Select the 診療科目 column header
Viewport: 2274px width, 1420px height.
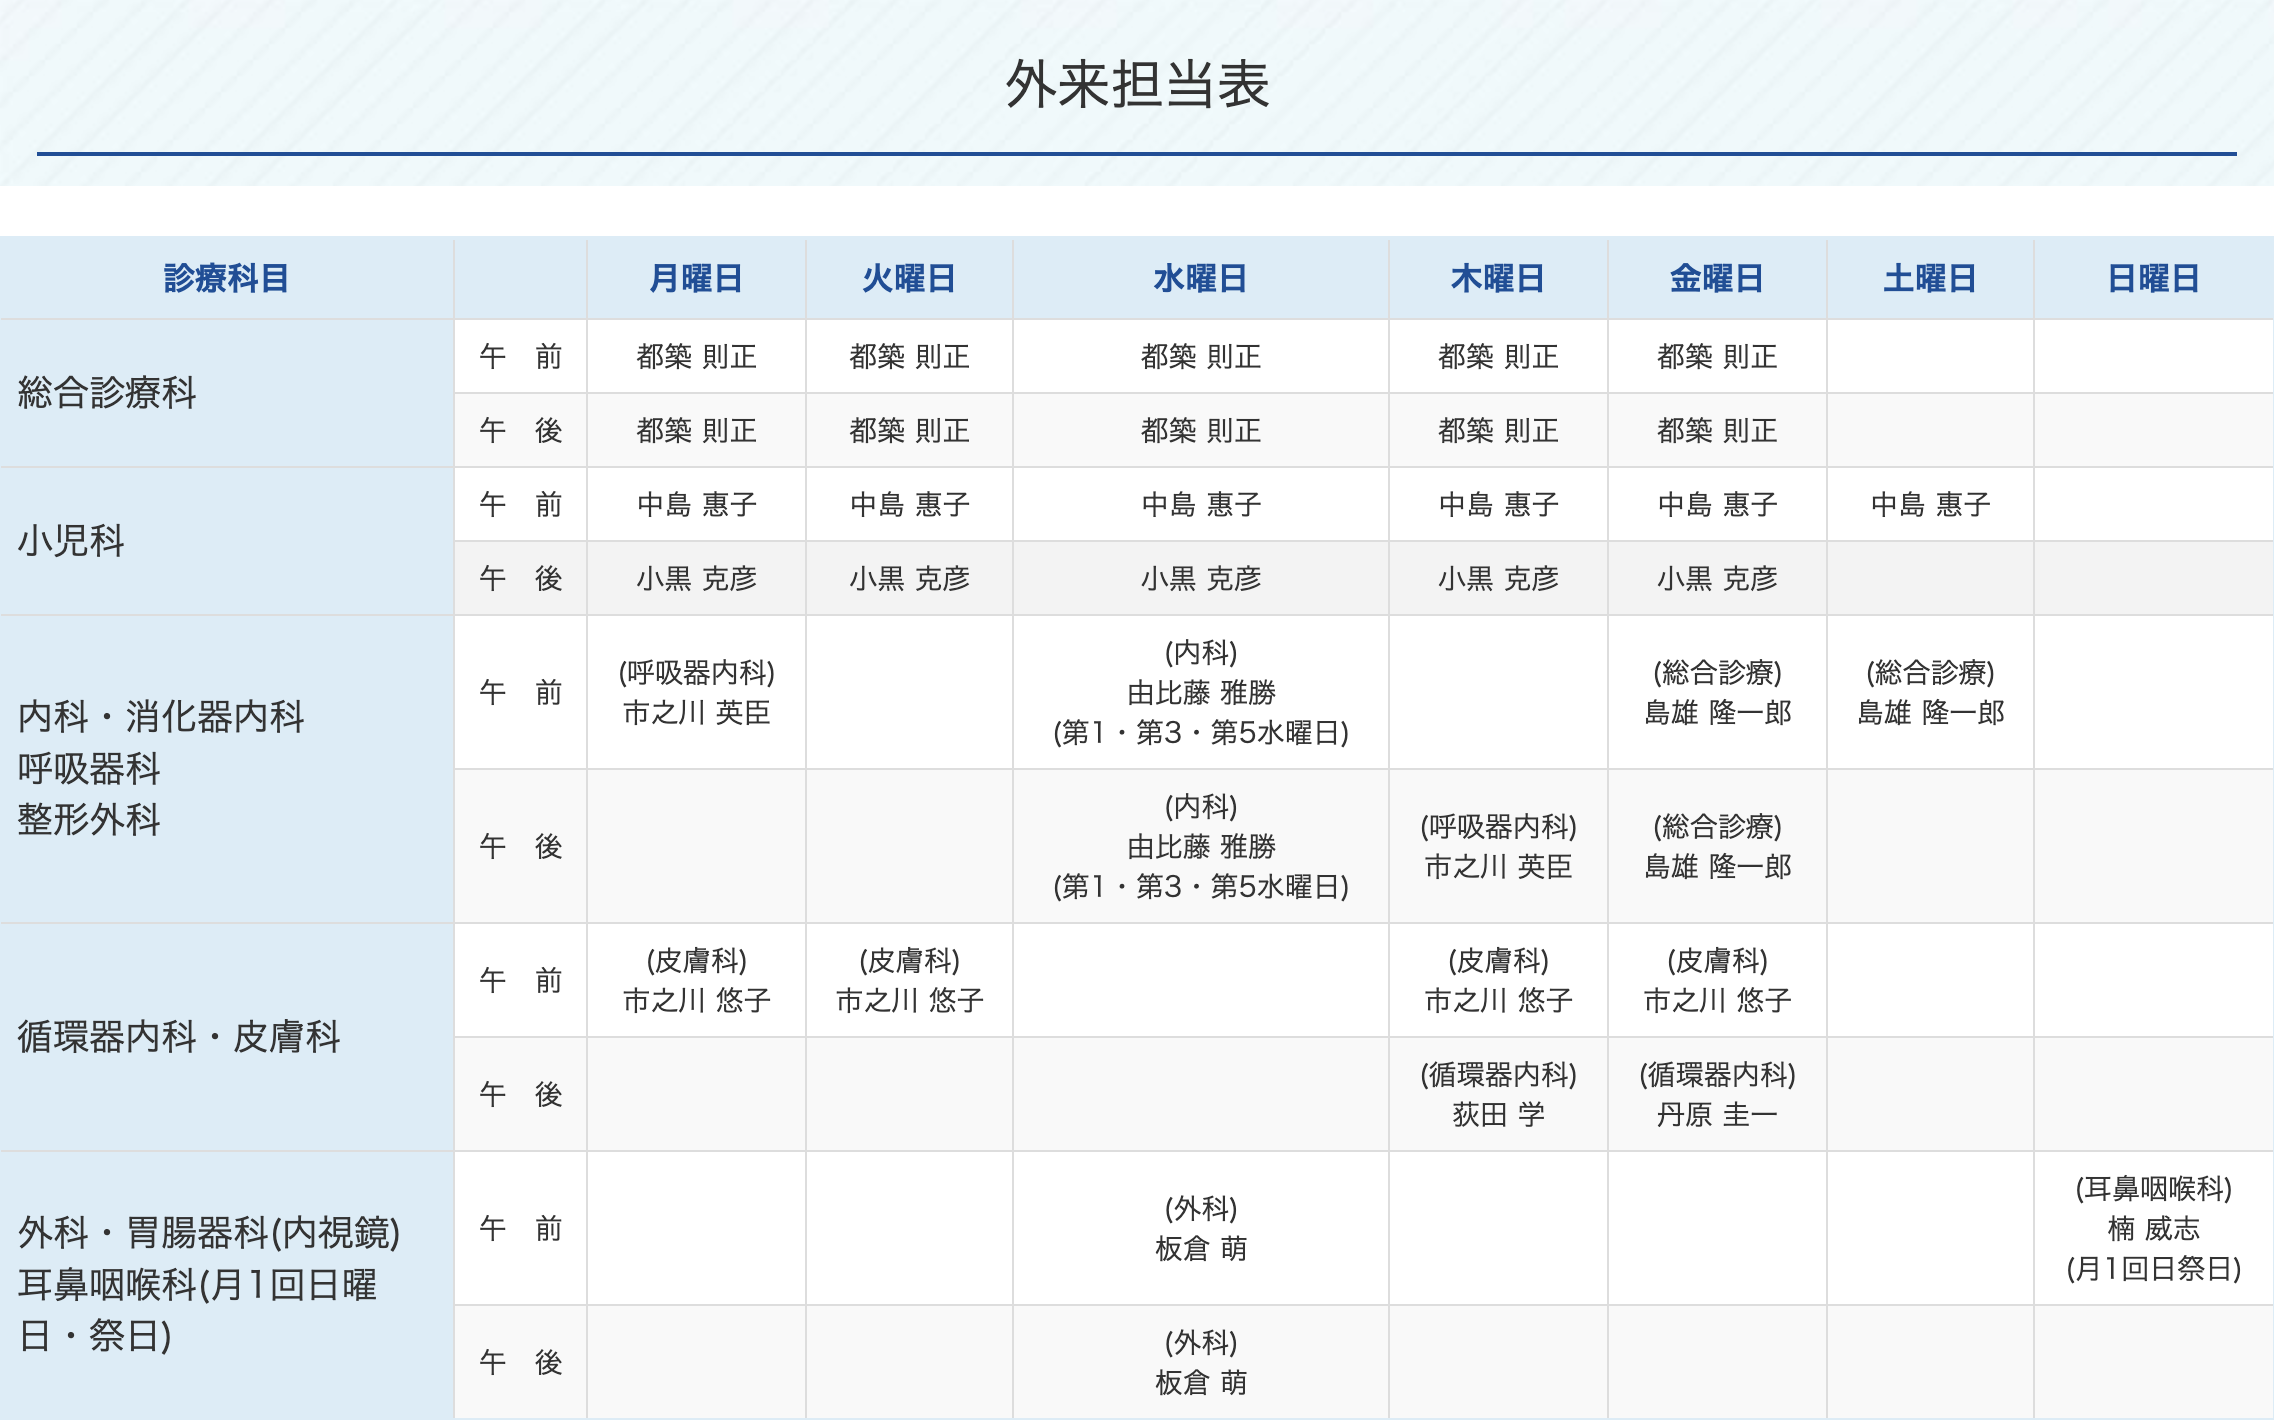tap(226, 278)
